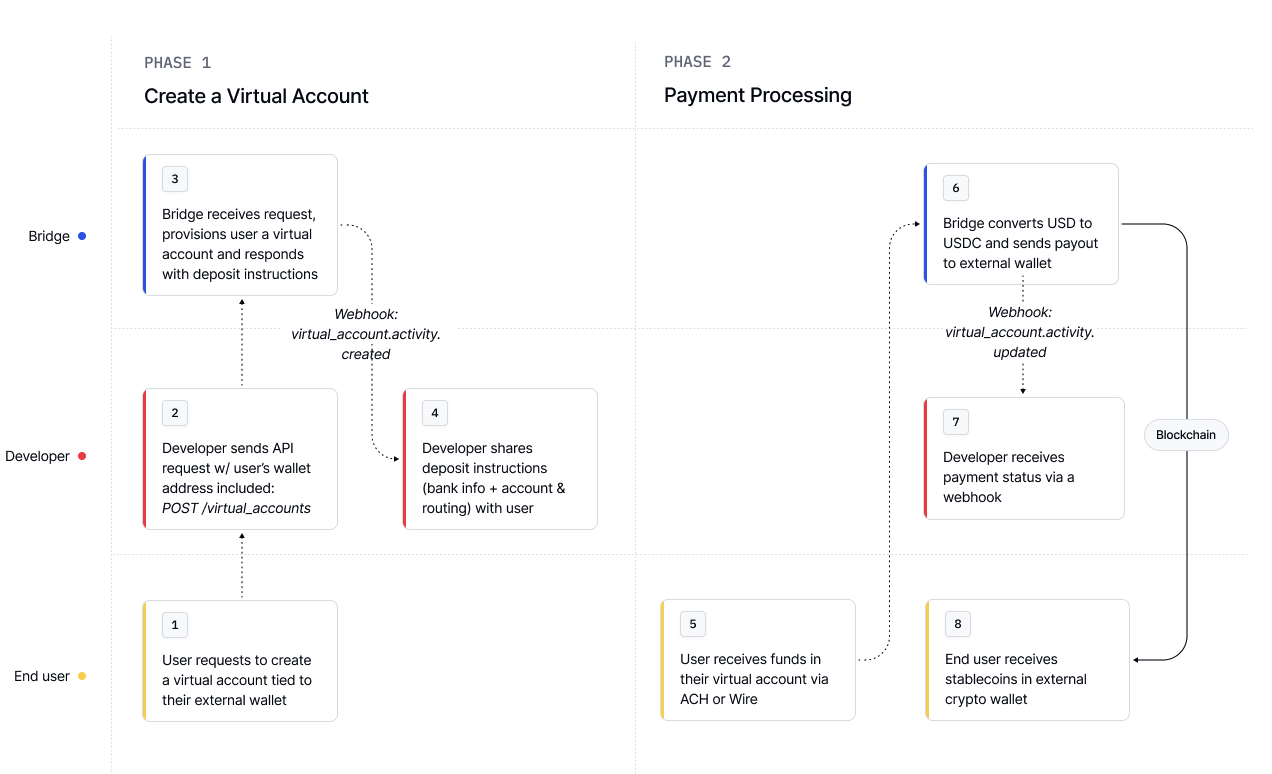This screenshot has width=1272, height=774.
Task: Click the step 3 number badge
Action: (x=175, y=179)
